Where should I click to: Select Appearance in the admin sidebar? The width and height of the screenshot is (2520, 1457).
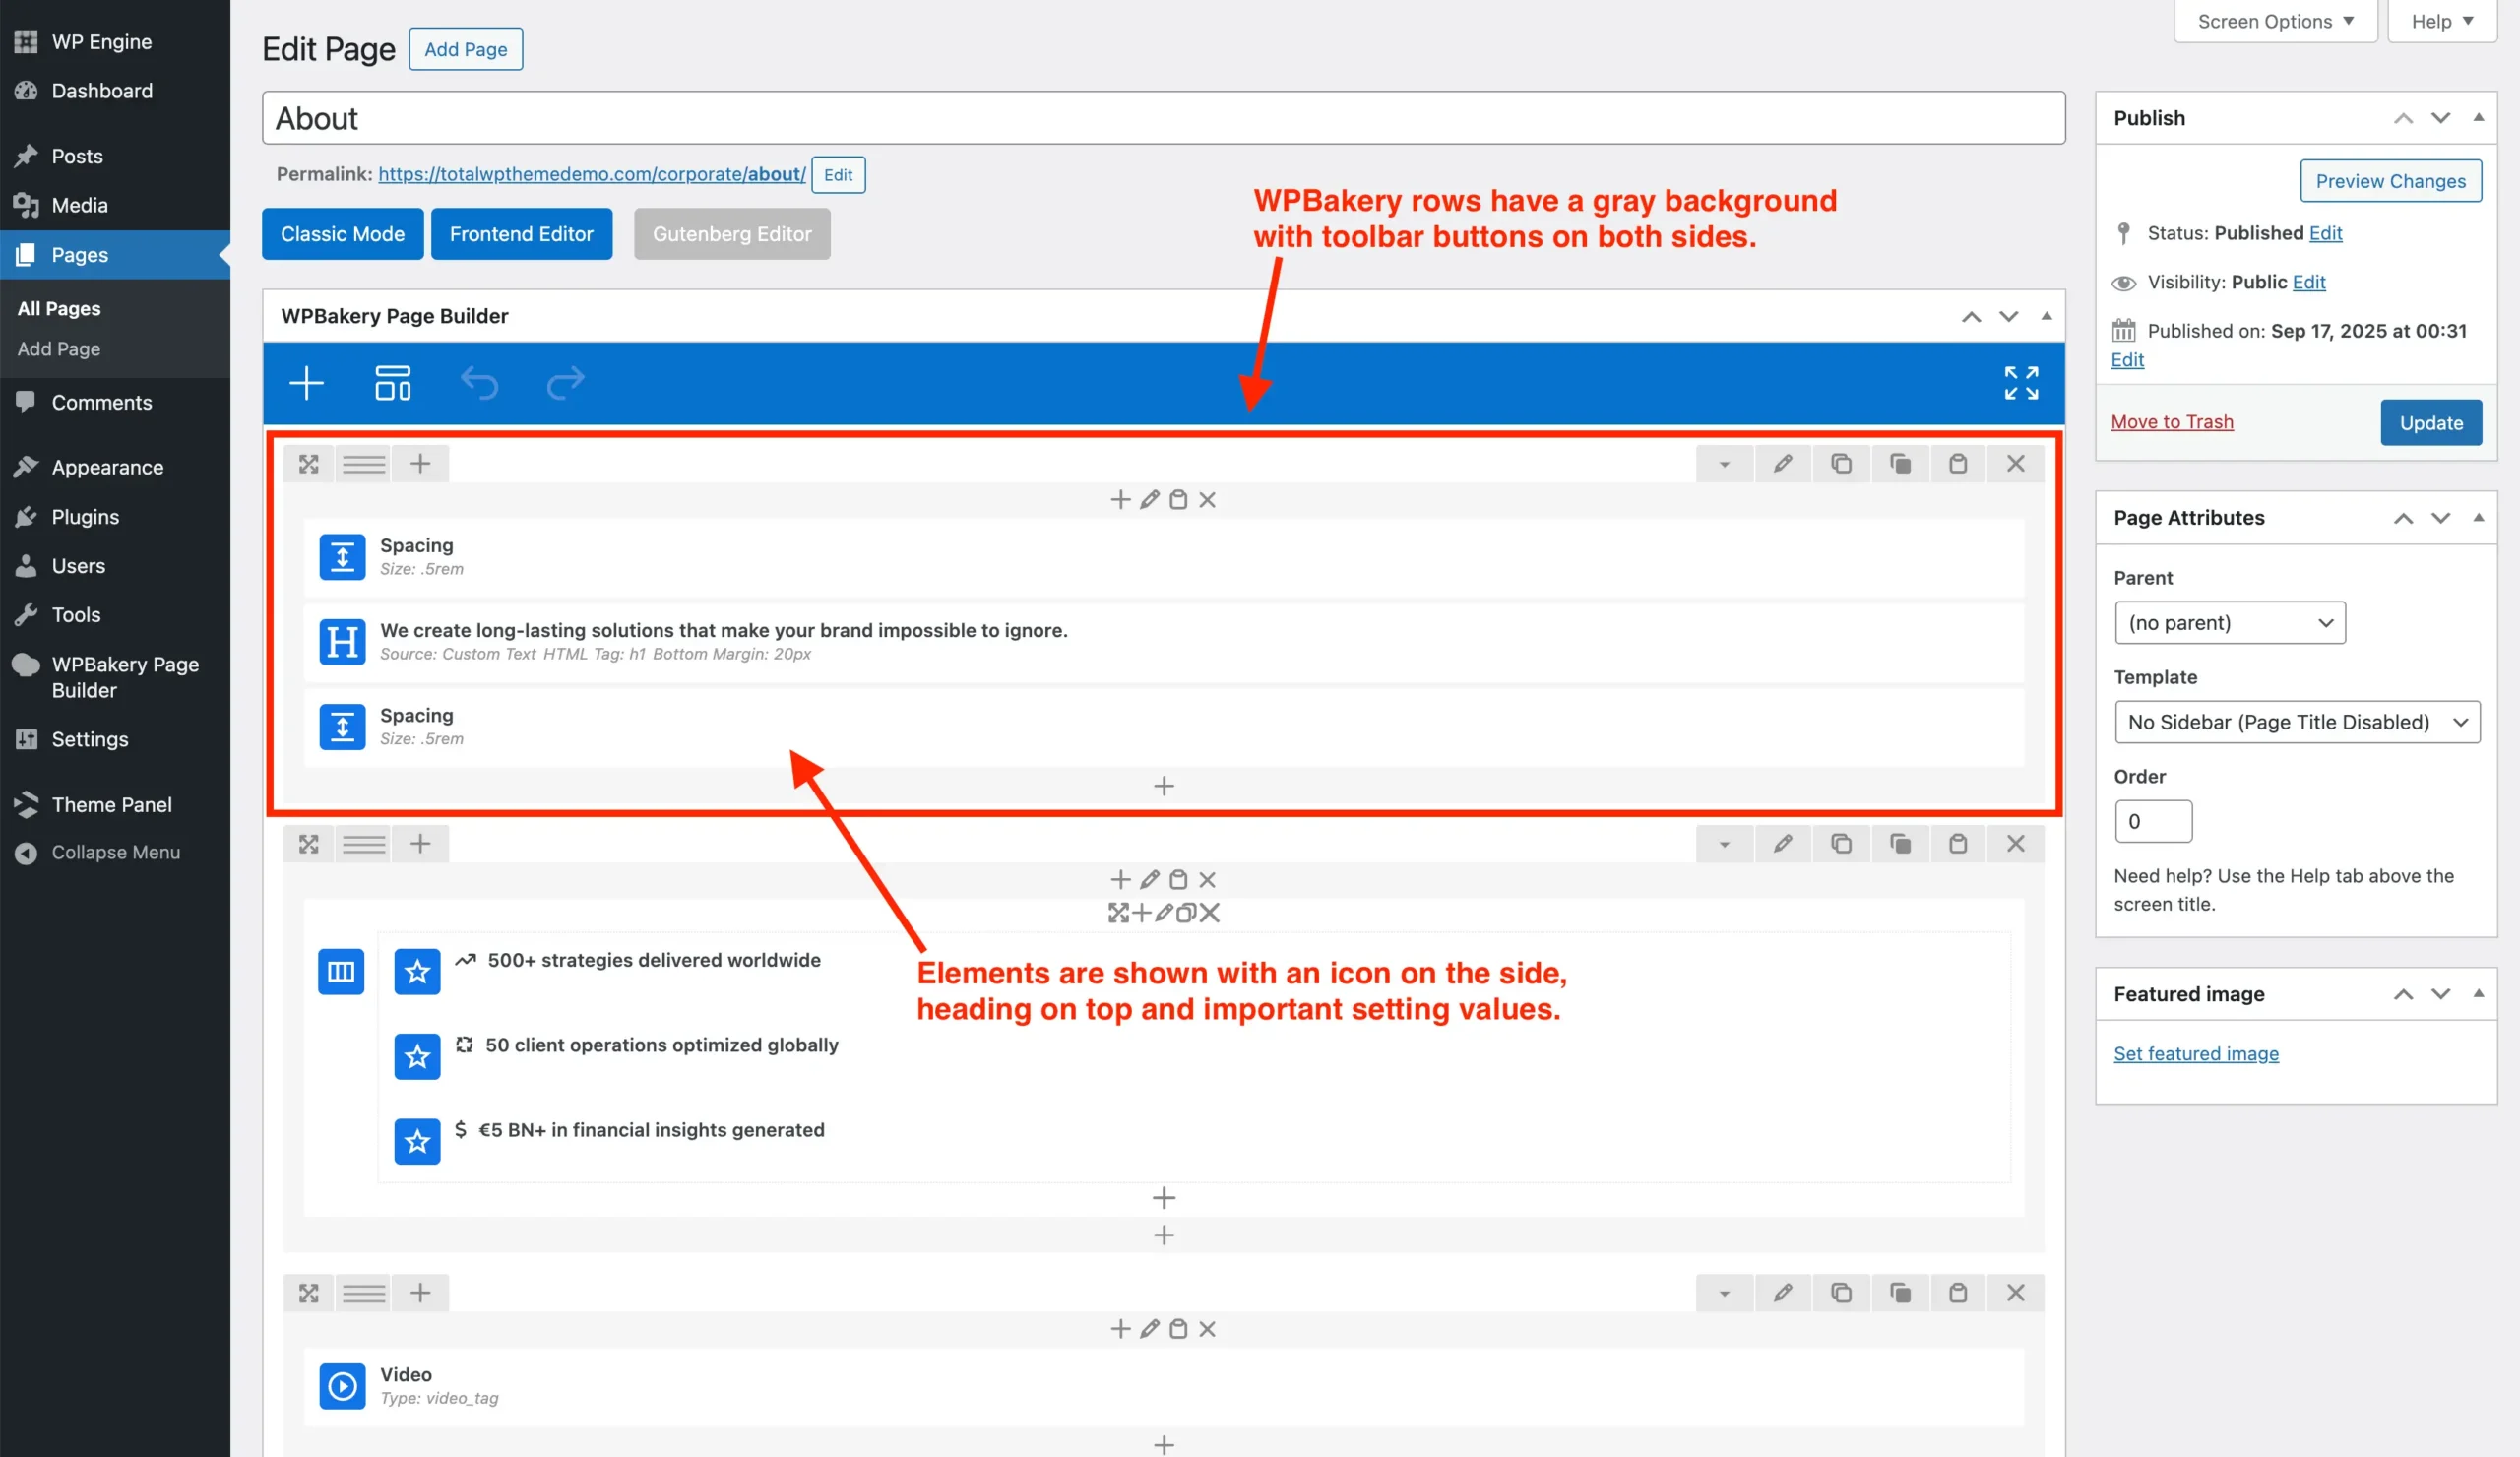(107, 466)
